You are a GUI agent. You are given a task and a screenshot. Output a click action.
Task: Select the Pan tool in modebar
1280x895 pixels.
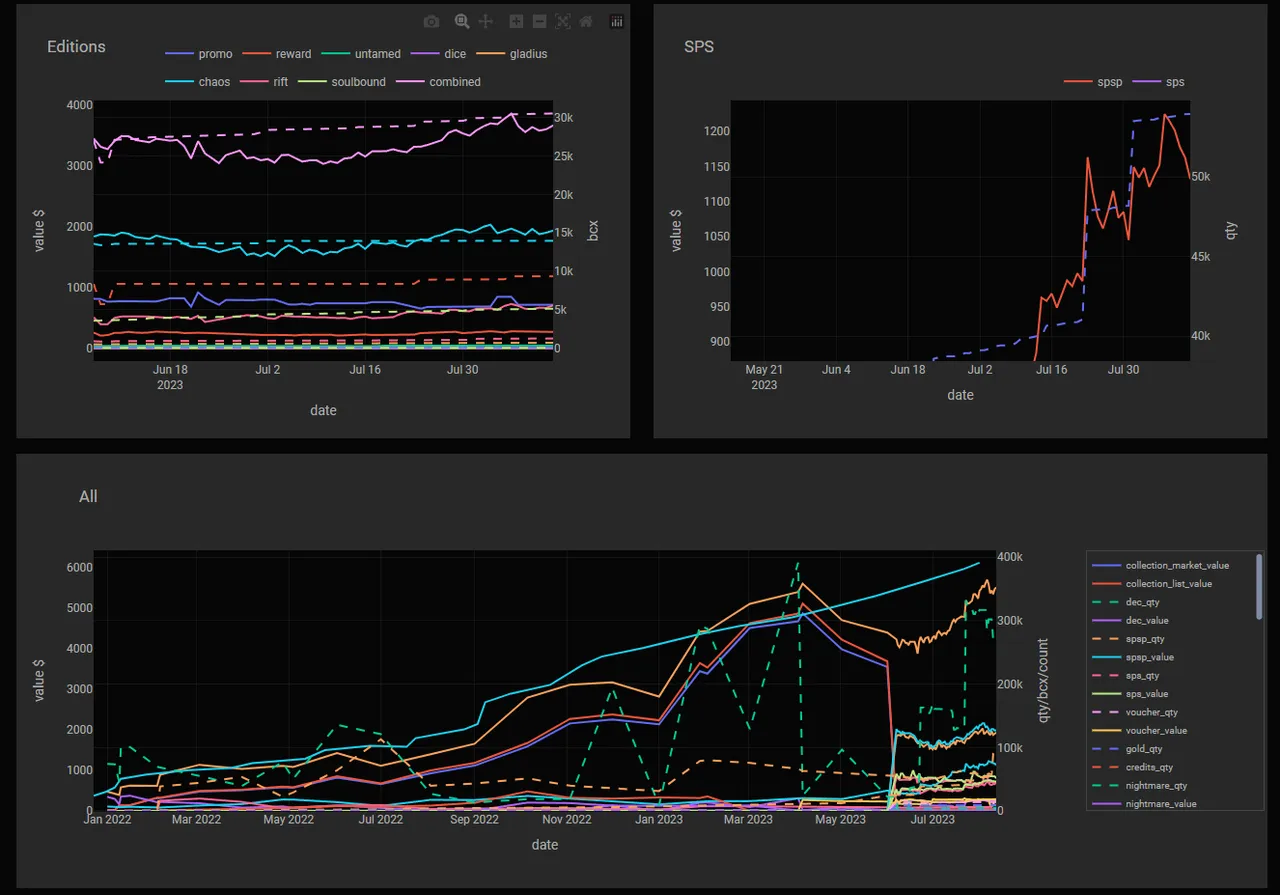(486, 21)
